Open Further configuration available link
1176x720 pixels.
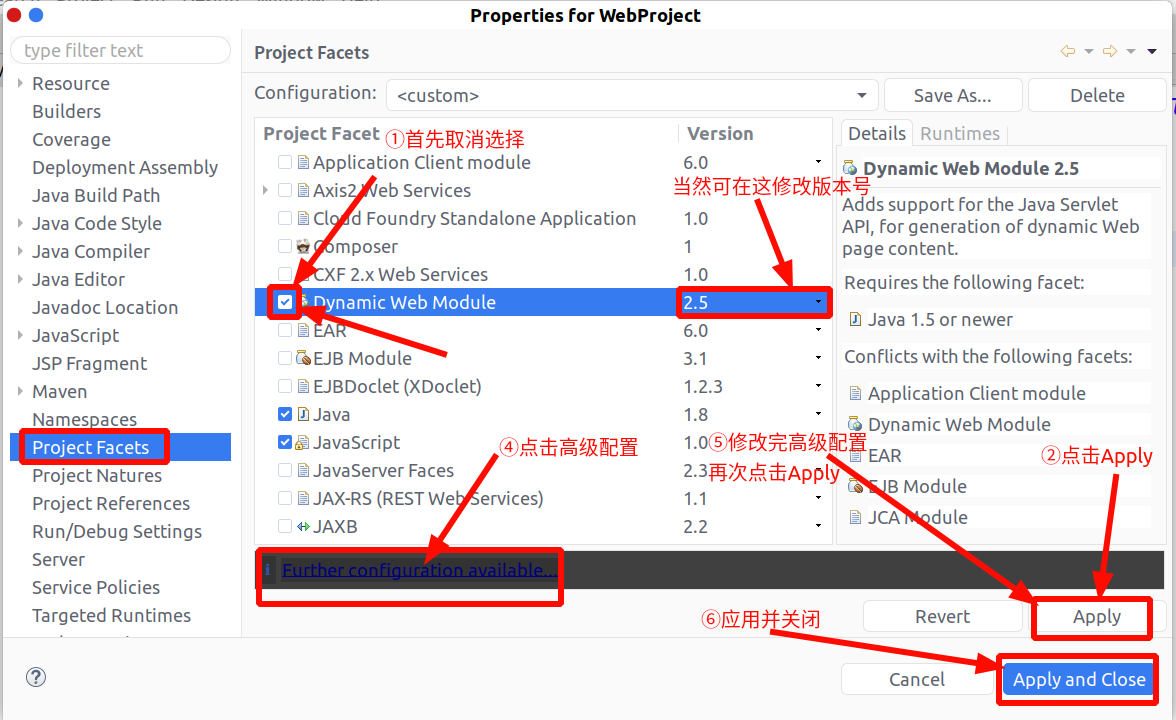click(x=420, y=570)
